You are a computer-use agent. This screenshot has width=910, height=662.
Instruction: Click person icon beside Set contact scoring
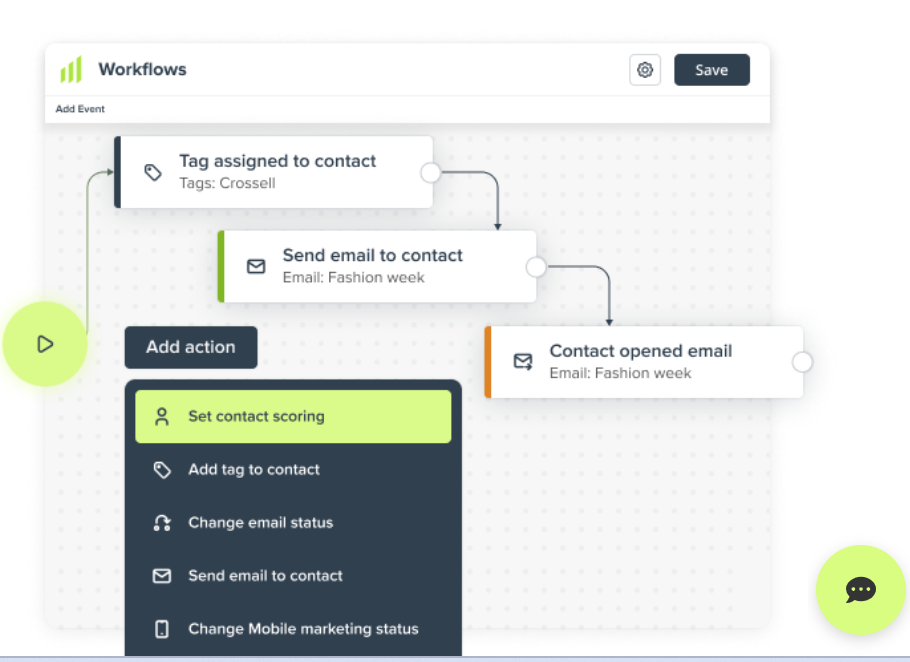click(162, 417)
